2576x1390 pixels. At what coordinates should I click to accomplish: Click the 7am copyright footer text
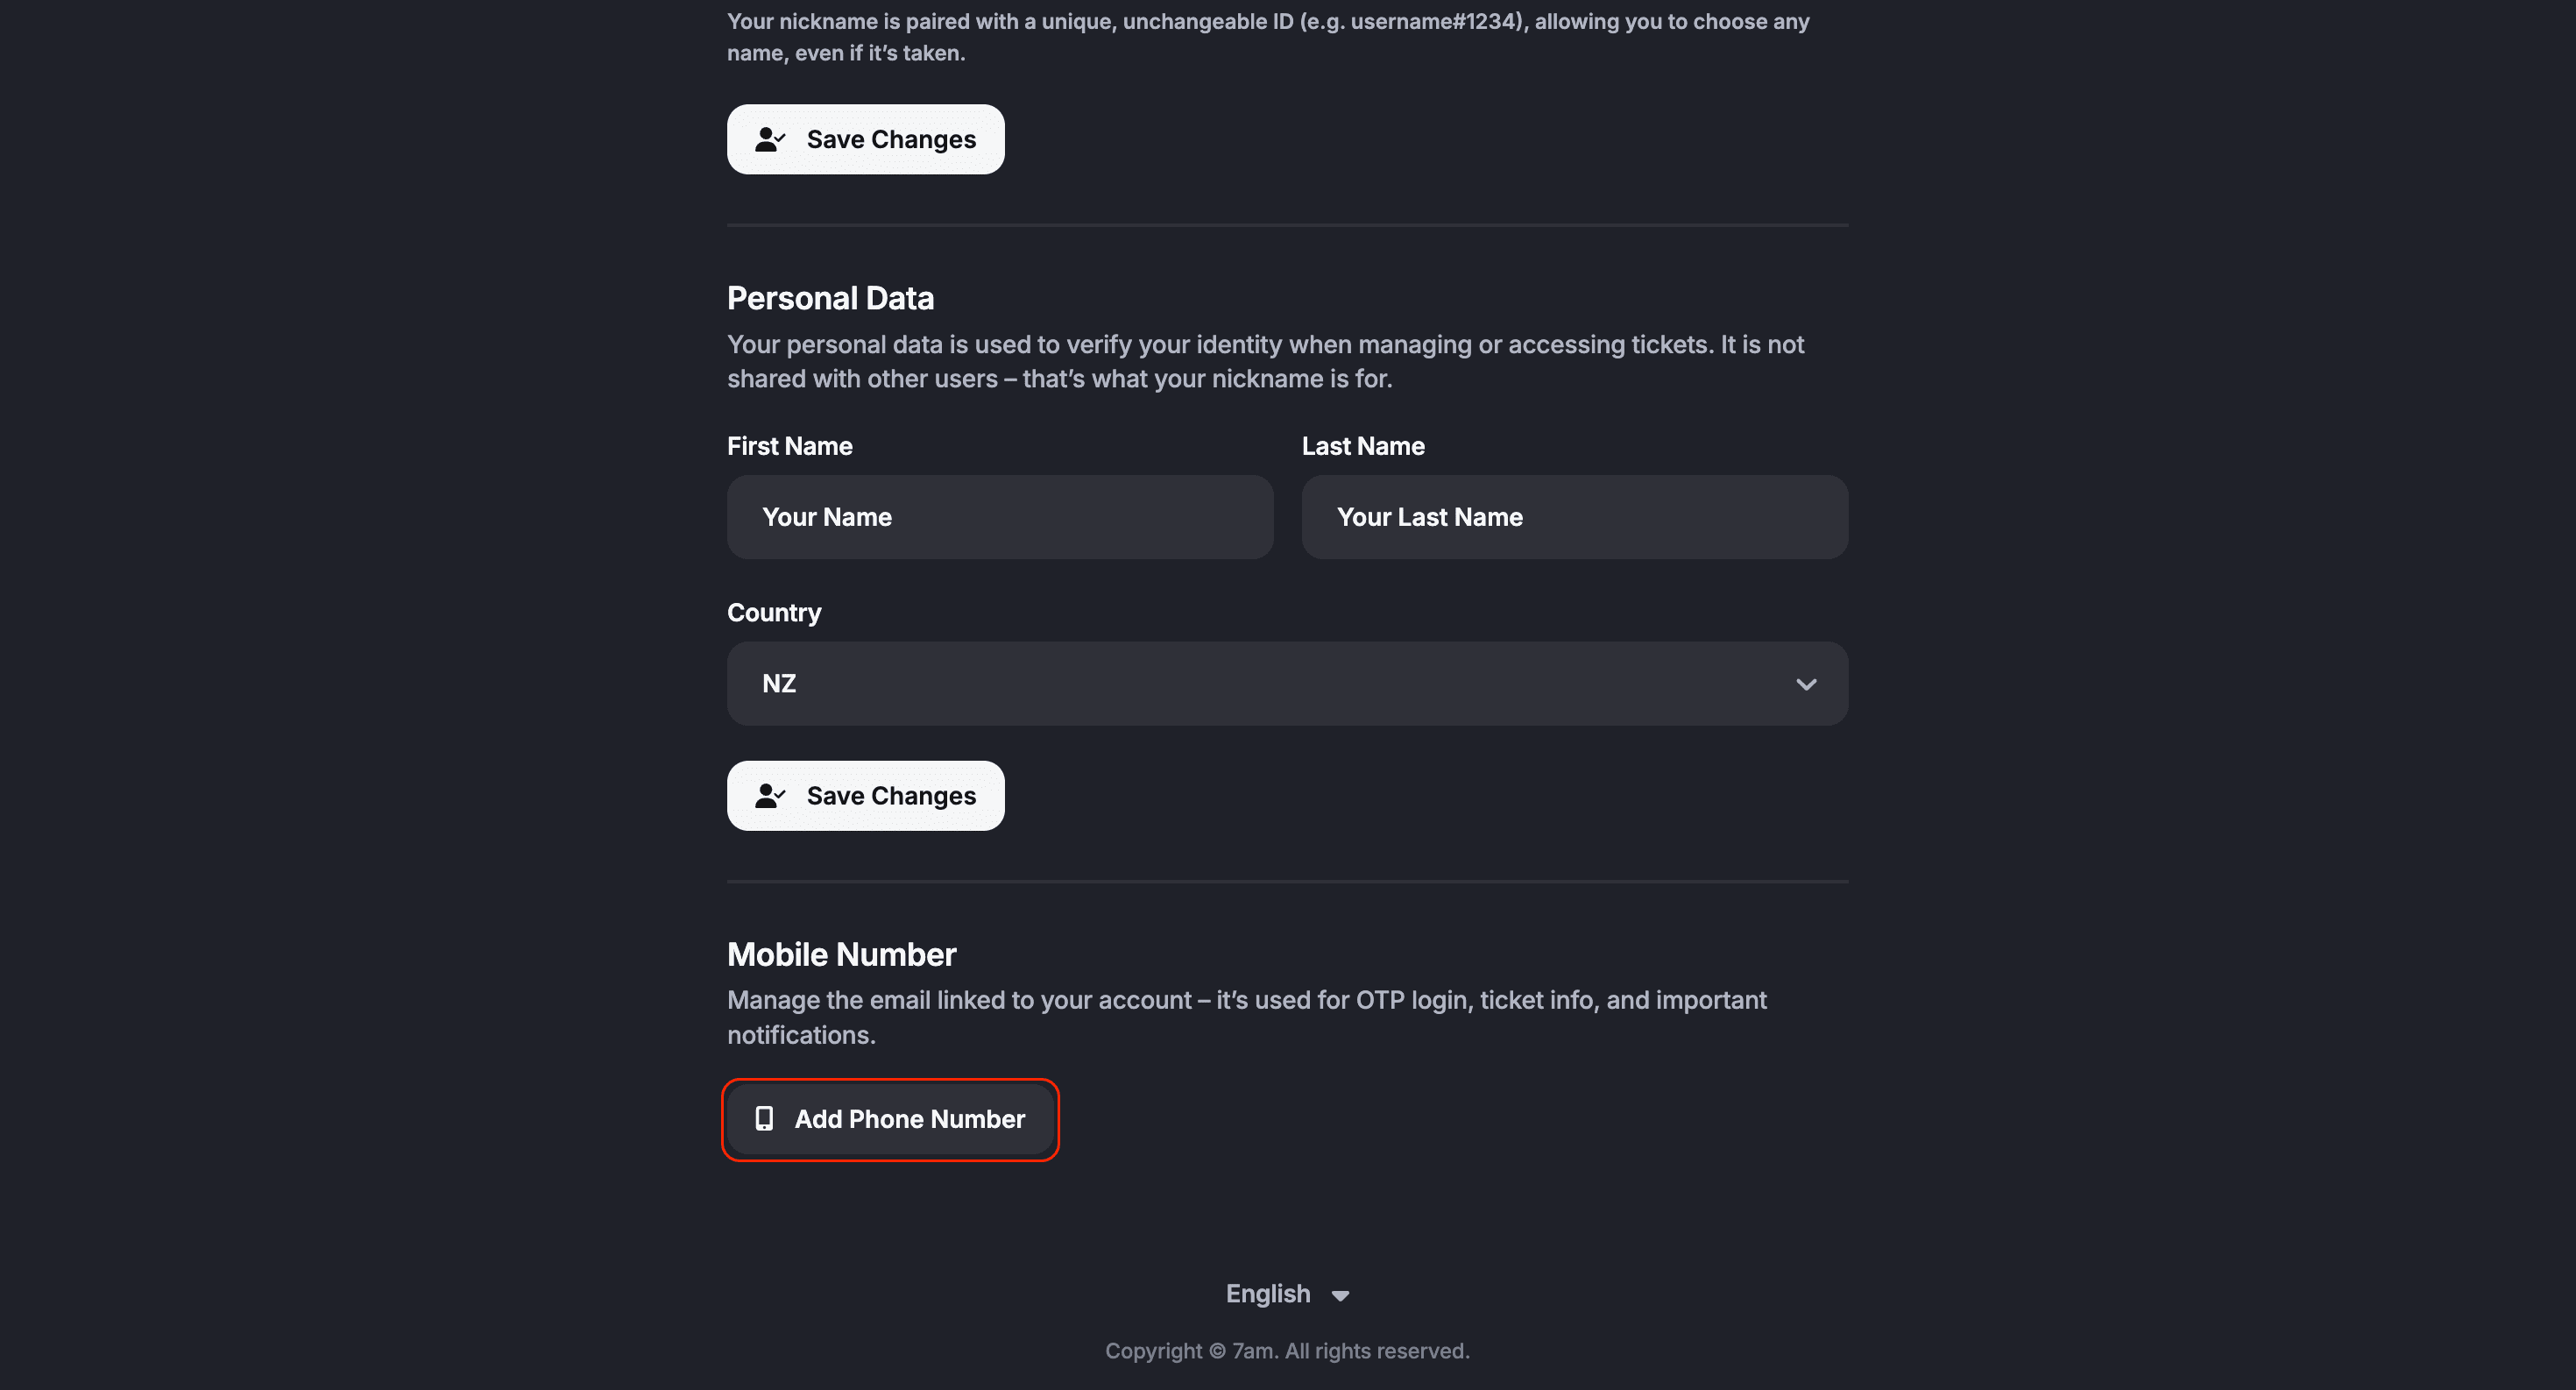(1287, 1351)
